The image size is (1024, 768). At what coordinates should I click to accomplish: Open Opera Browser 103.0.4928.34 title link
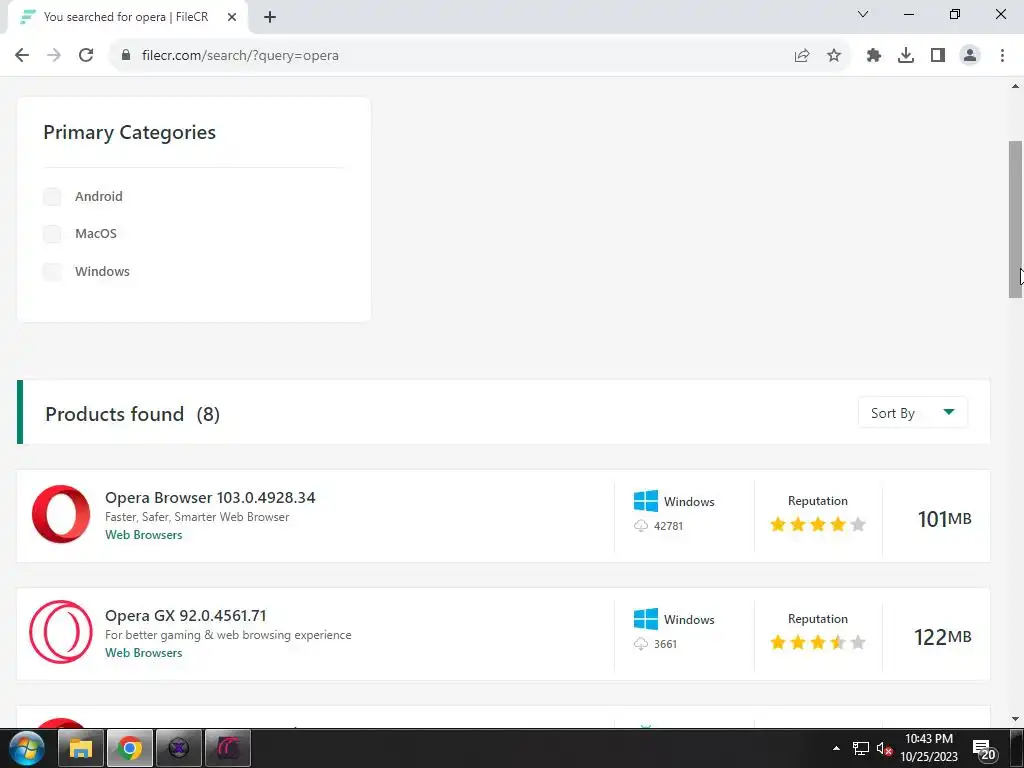210,498
